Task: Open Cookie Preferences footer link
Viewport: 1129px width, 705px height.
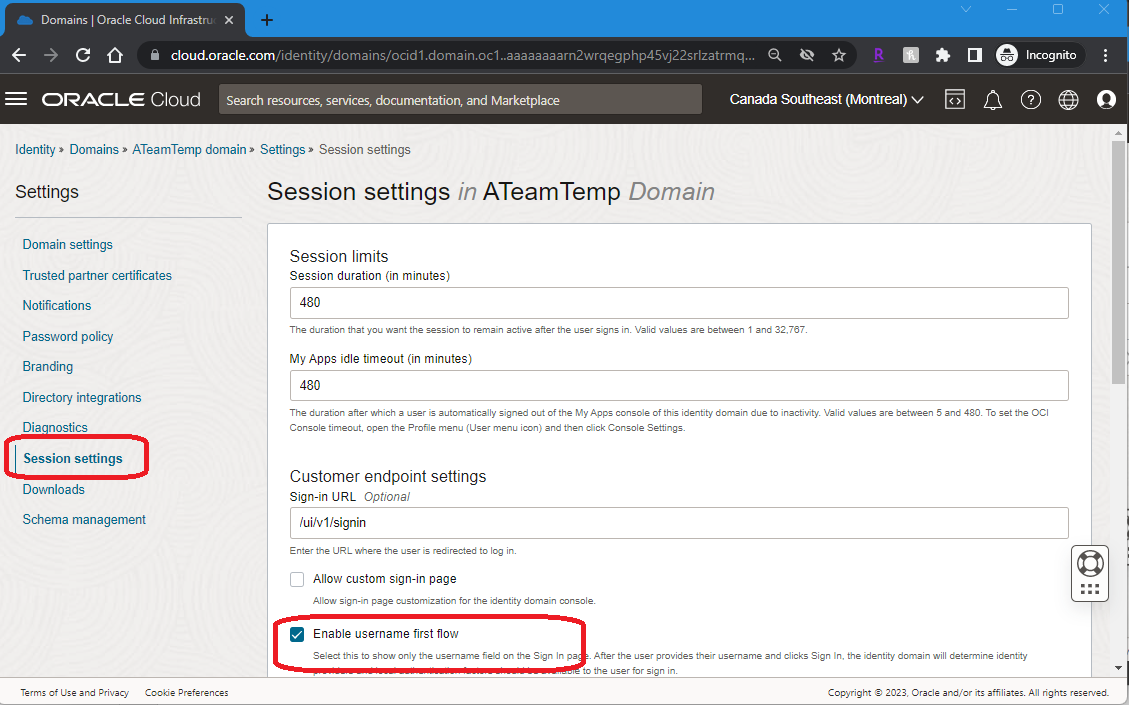Action: (x=186, y=693)
